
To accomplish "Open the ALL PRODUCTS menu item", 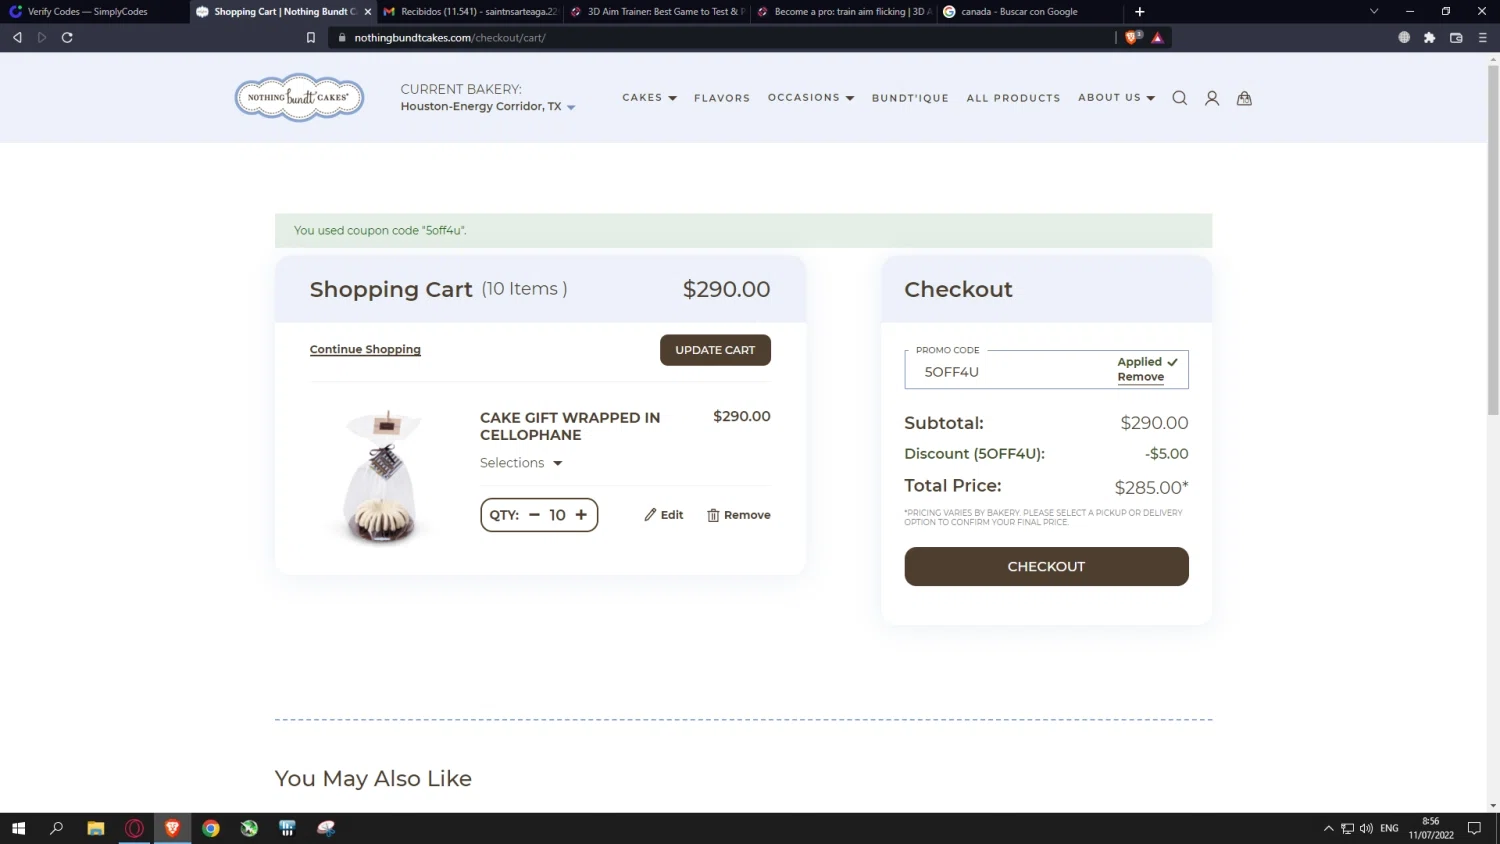I will [x=1013, y=98].
